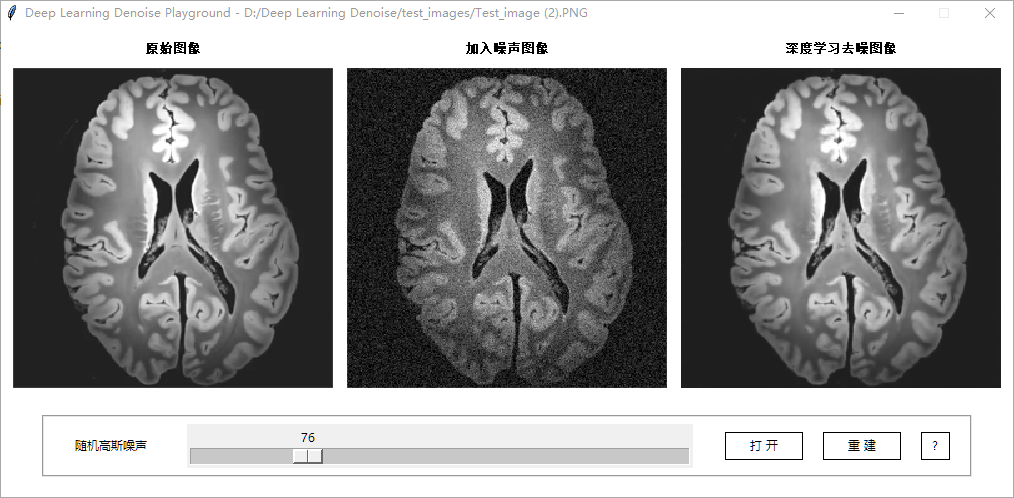Image resolution: width=1014 pixels, height=498 pixels.
Task: Click the disabled maximize window button
Action: [x=944, y=13]
